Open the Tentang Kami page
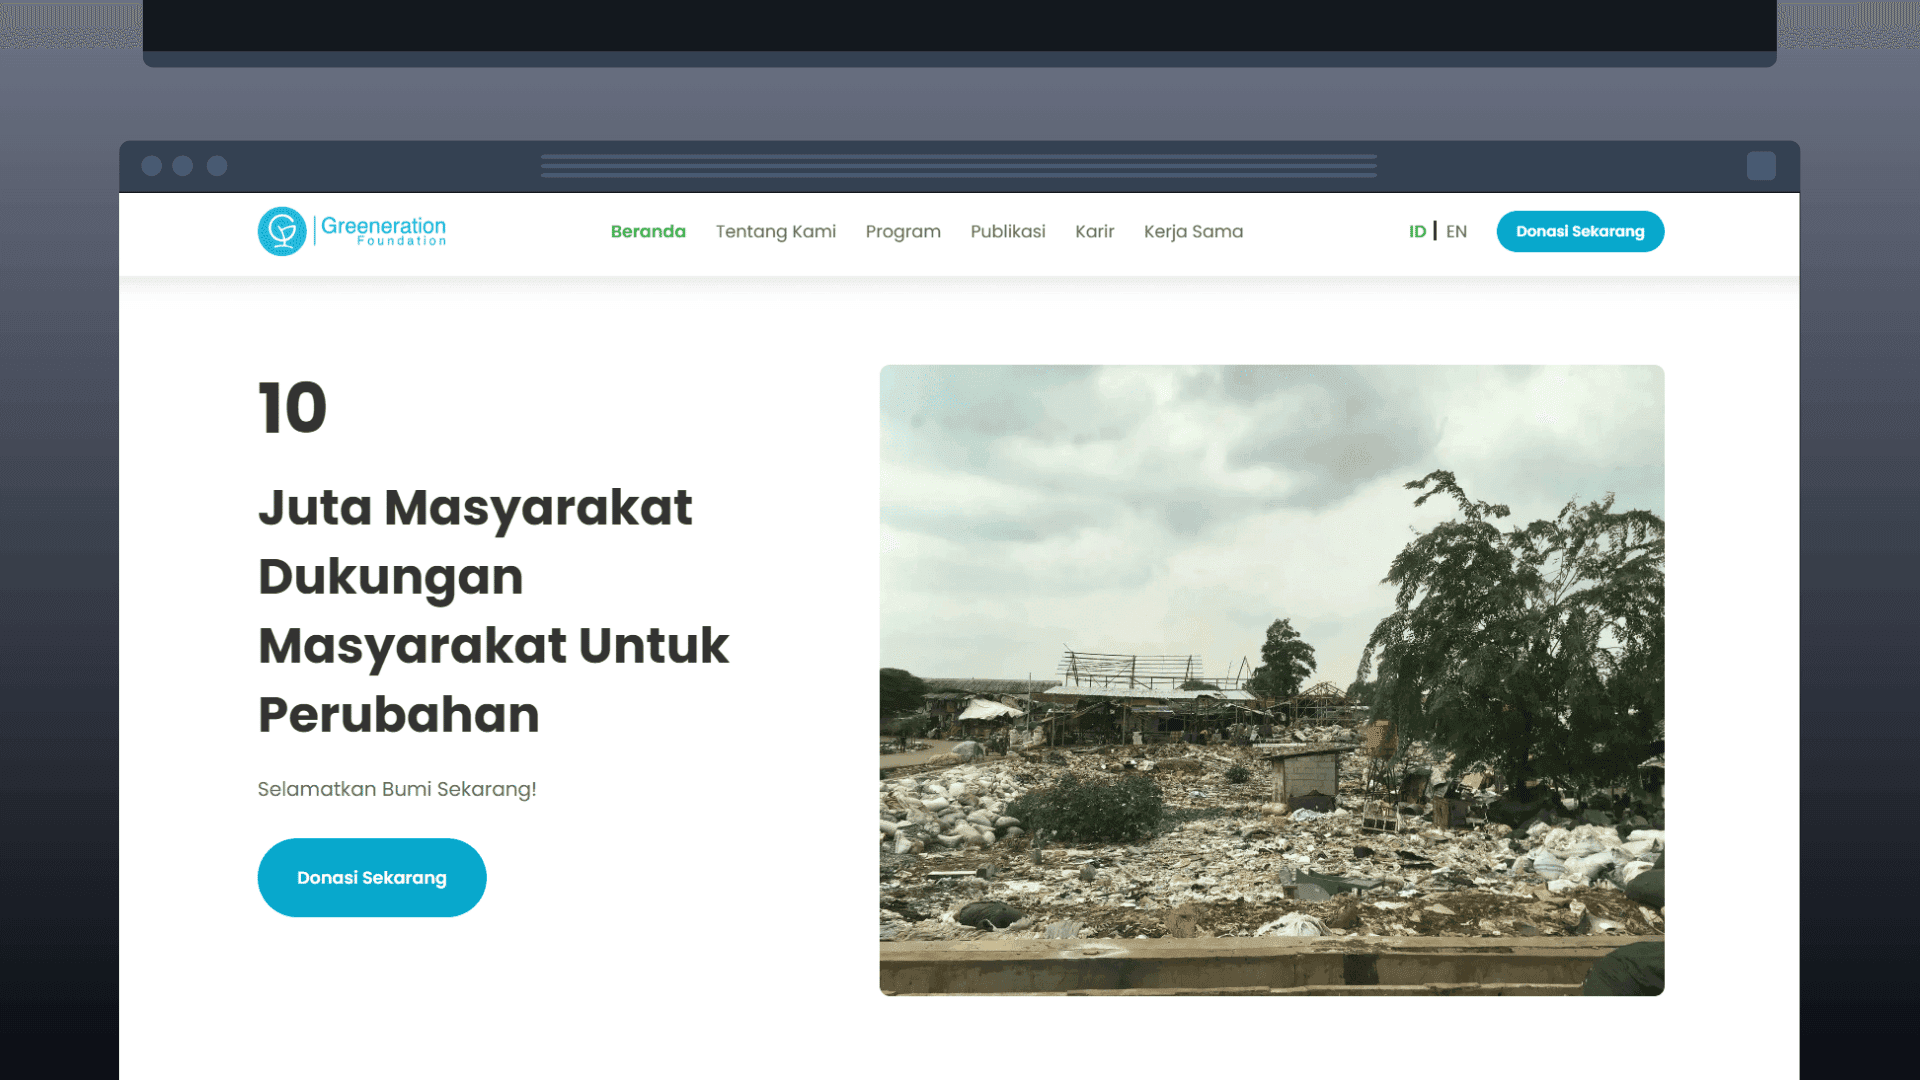The height and width of the screenshot is (1080, 1920). tap(775, 231)
